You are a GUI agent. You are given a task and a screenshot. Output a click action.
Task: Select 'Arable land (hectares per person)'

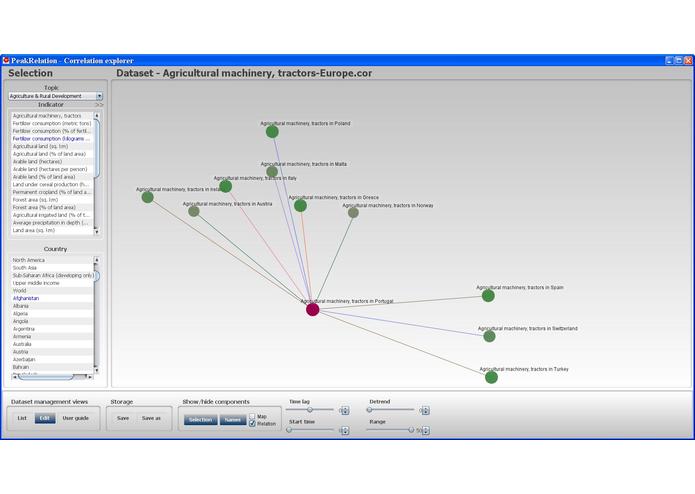[52, 169]
